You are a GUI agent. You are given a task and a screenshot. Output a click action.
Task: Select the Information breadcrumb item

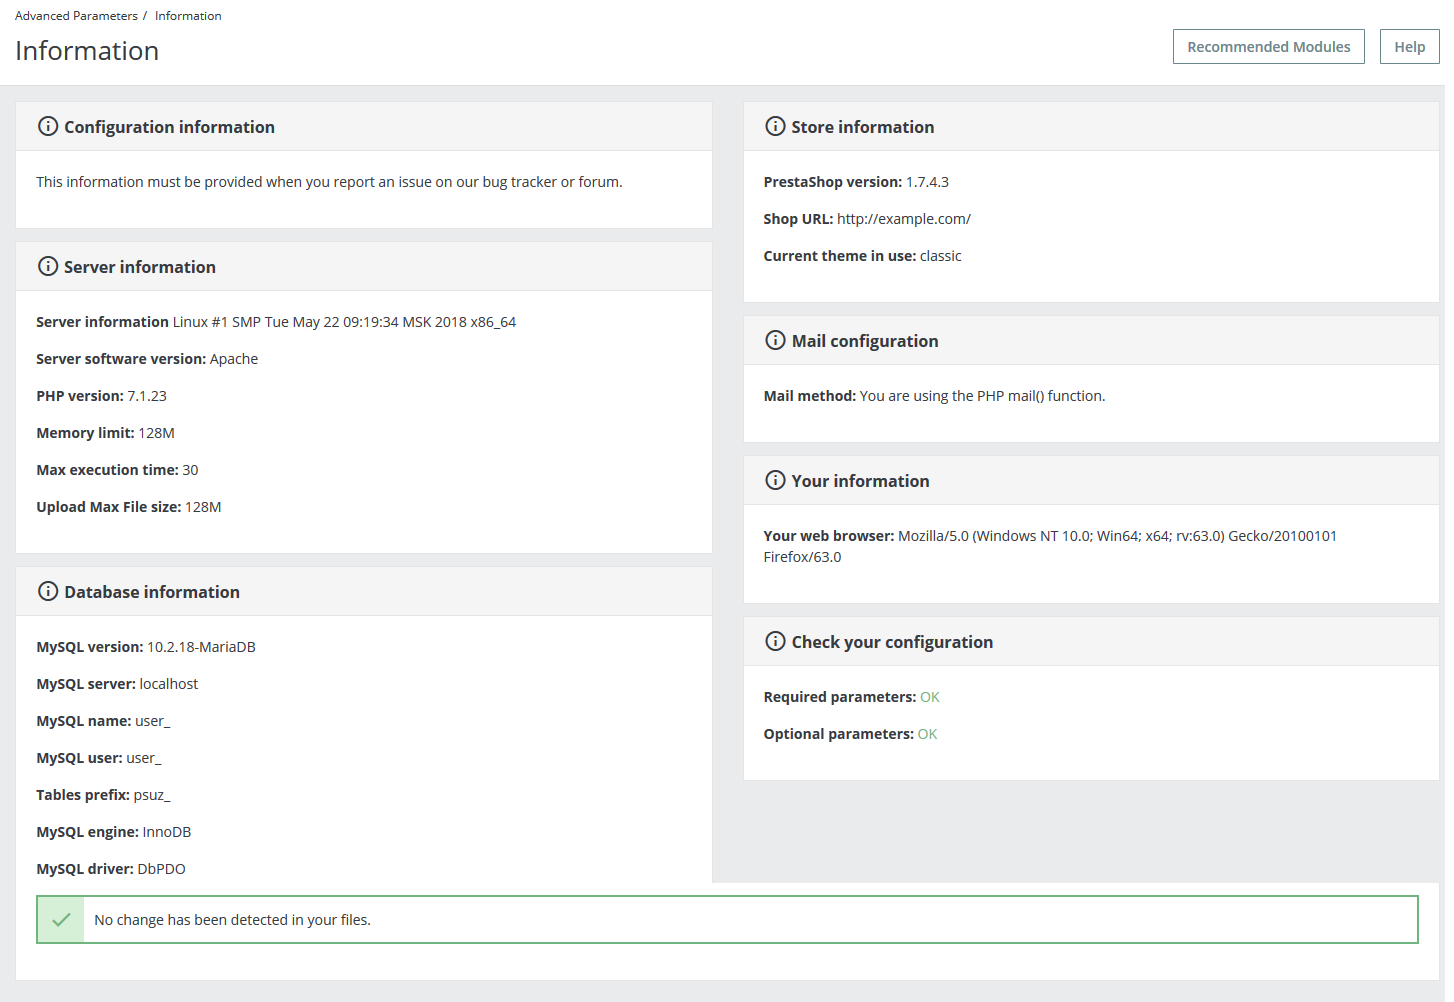pos(188,16)
